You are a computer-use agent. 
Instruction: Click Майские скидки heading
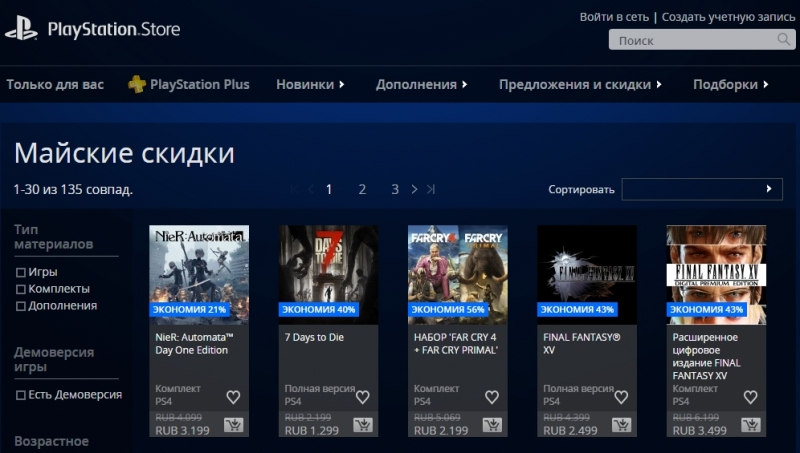[124, 153]
